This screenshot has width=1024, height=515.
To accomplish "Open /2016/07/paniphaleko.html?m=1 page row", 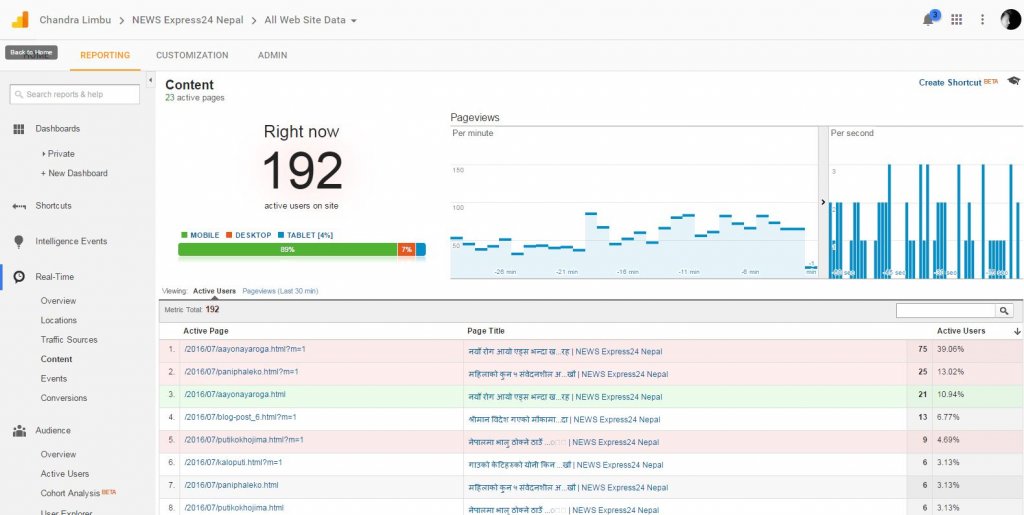I will tap(241, 372).
